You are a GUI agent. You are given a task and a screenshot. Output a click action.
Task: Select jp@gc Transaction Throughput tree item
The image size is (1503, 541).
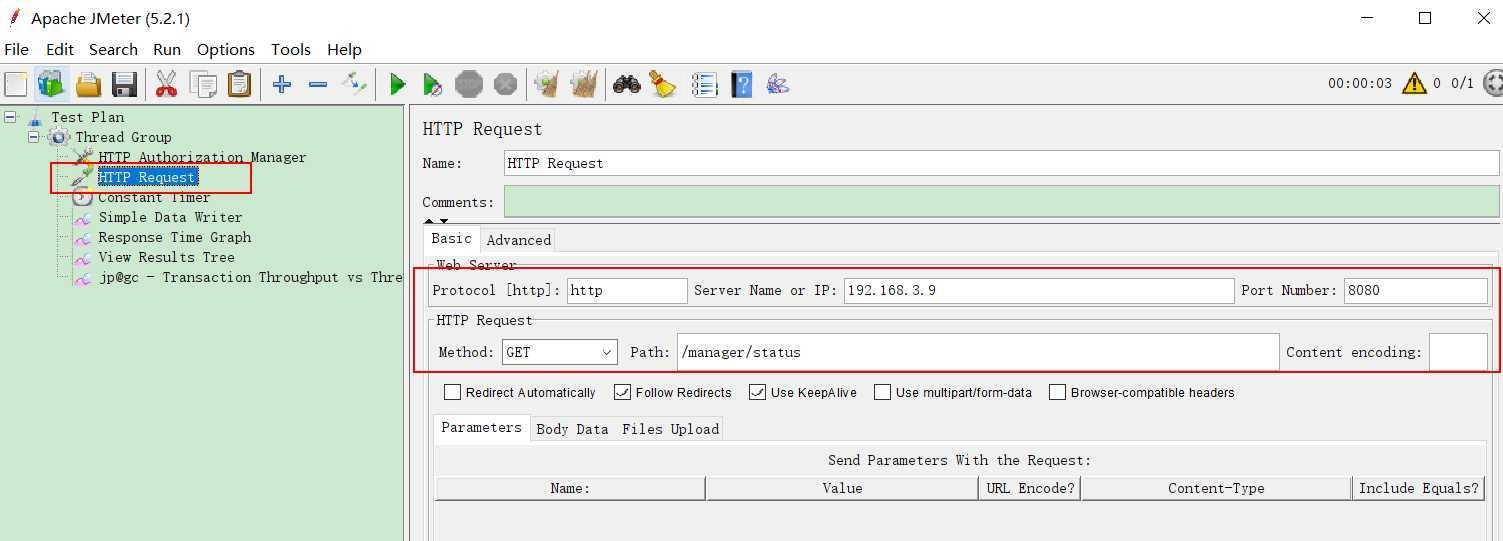point(250,277)
